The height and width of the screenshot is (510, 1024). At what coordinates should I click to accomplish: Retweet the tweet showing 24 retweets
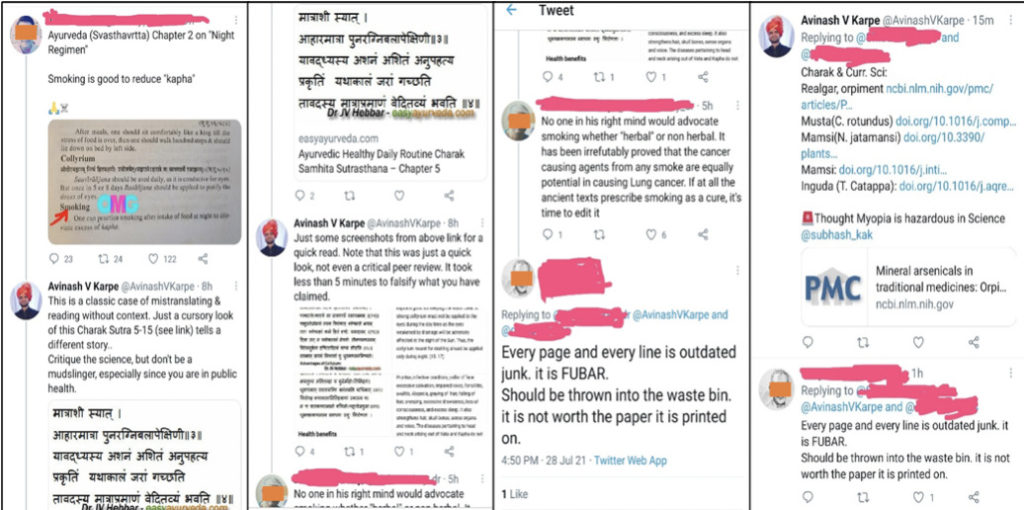103,259
